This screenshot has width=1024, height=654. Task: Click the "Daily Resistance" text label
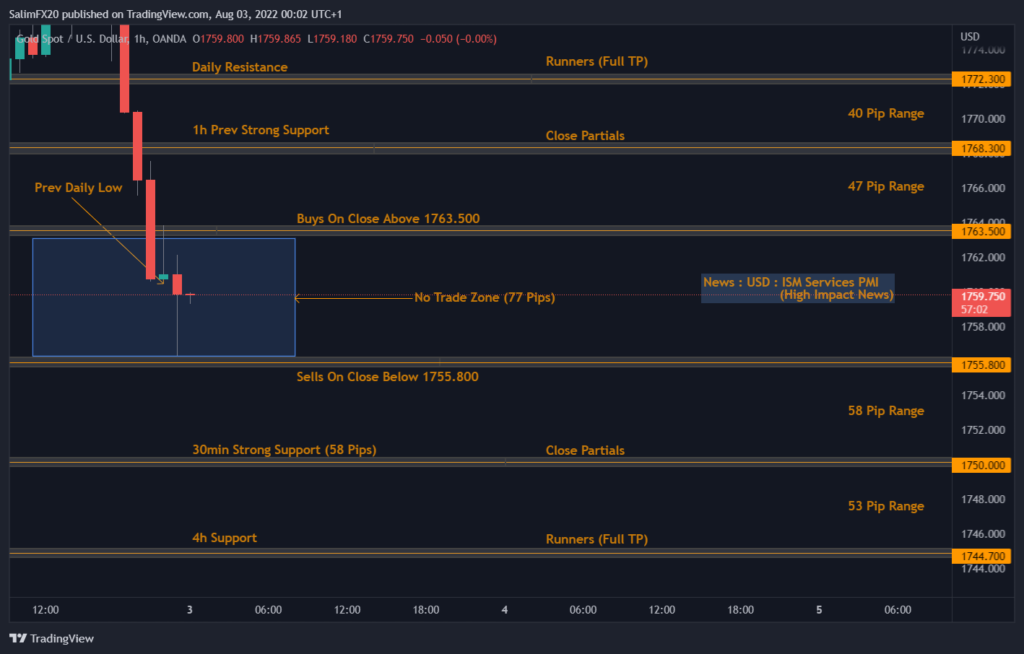pos(239,67)
